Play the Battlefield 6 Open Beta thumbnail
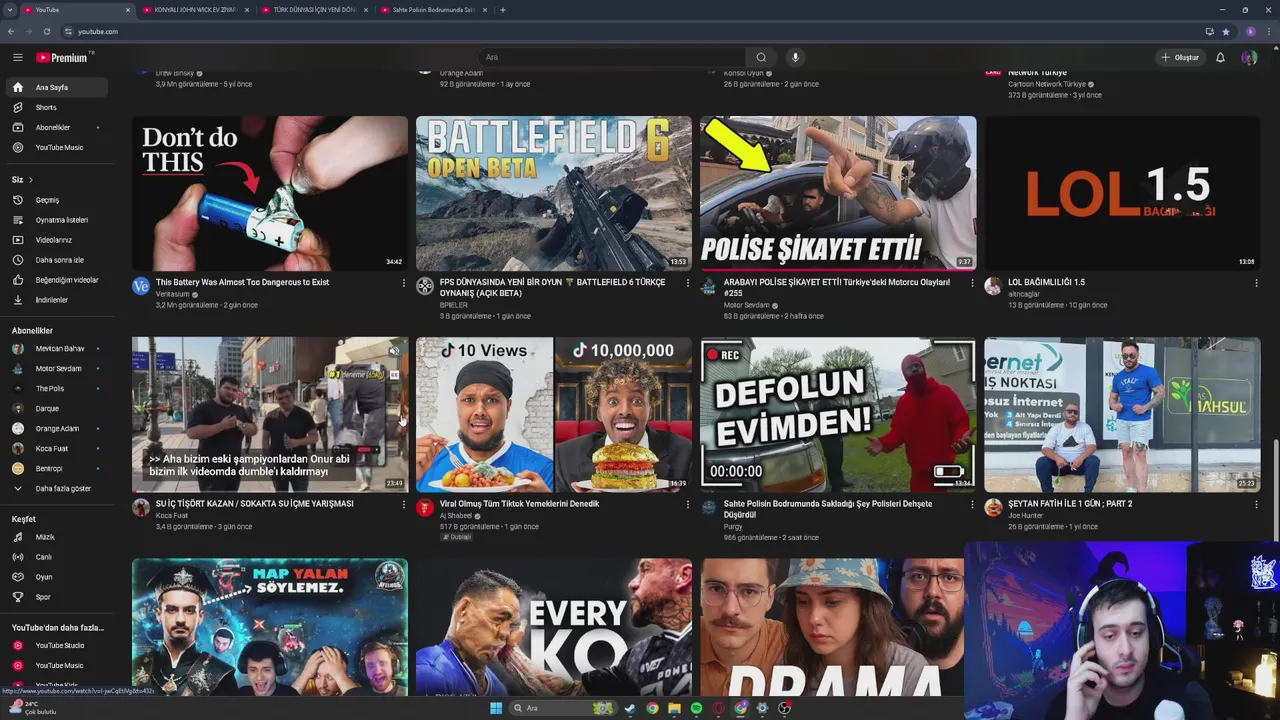The height and width of the screenshot is (720, 1280). tap(554, 193)
